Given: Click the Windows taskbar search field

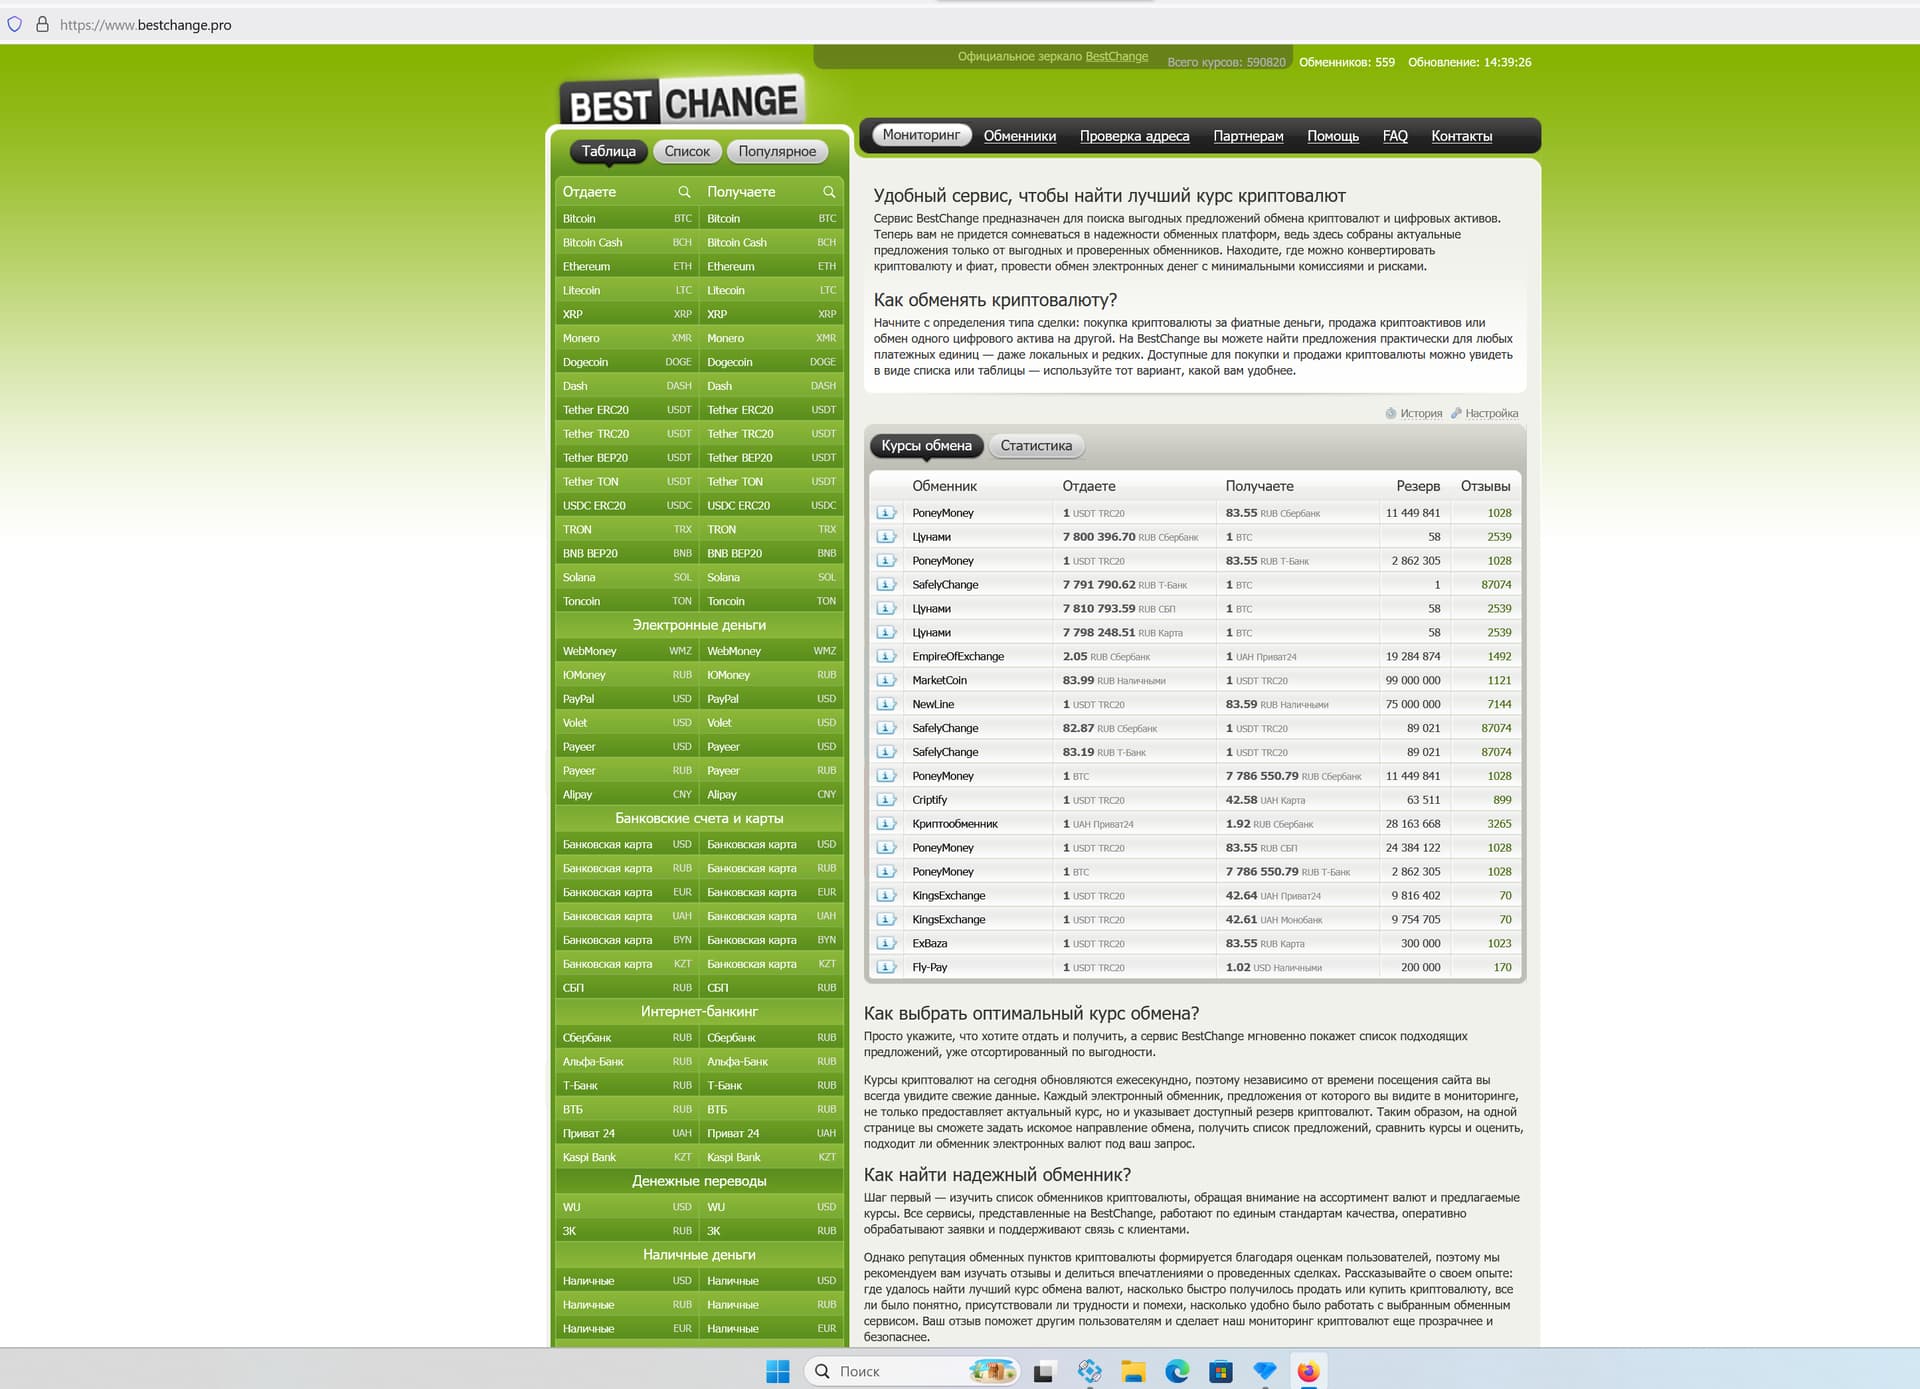Looking at the screenshot, I should 911,1371.
